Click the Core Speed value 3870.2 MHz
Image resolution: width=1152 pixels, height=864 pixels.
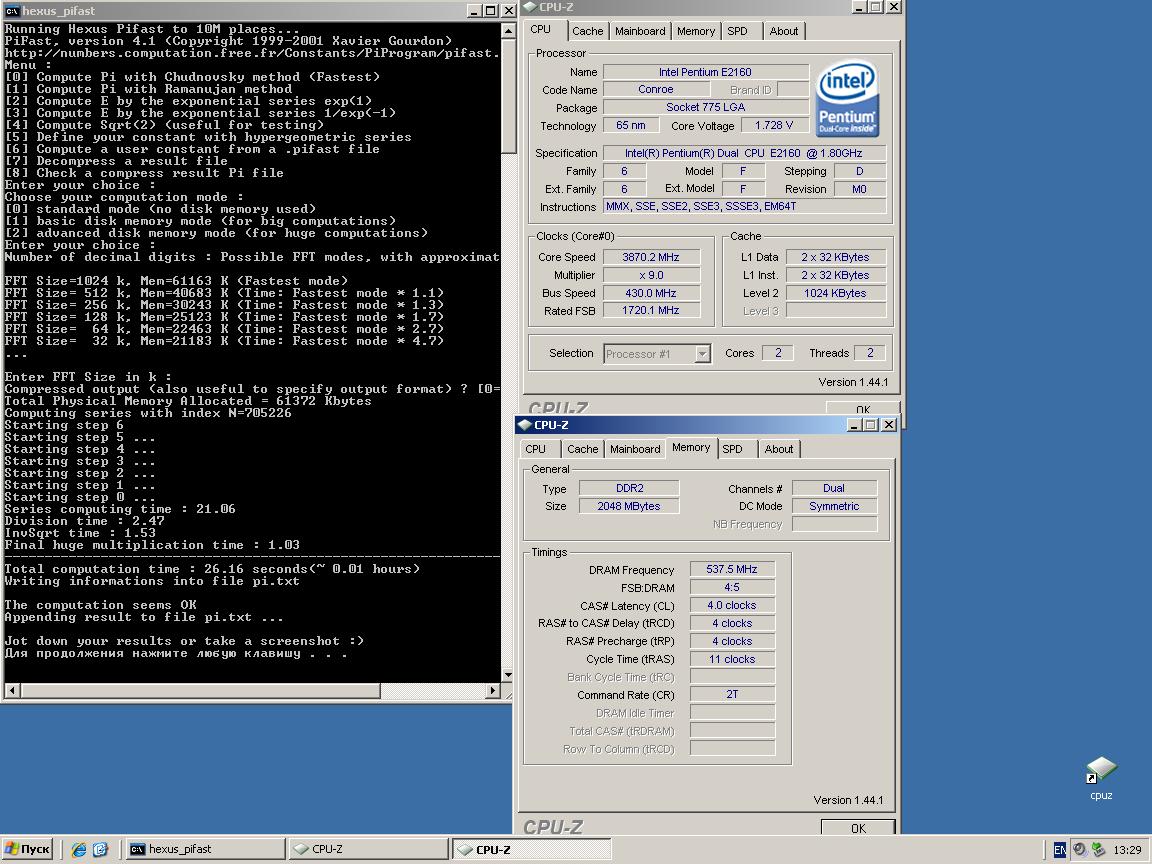click(651, 257)
